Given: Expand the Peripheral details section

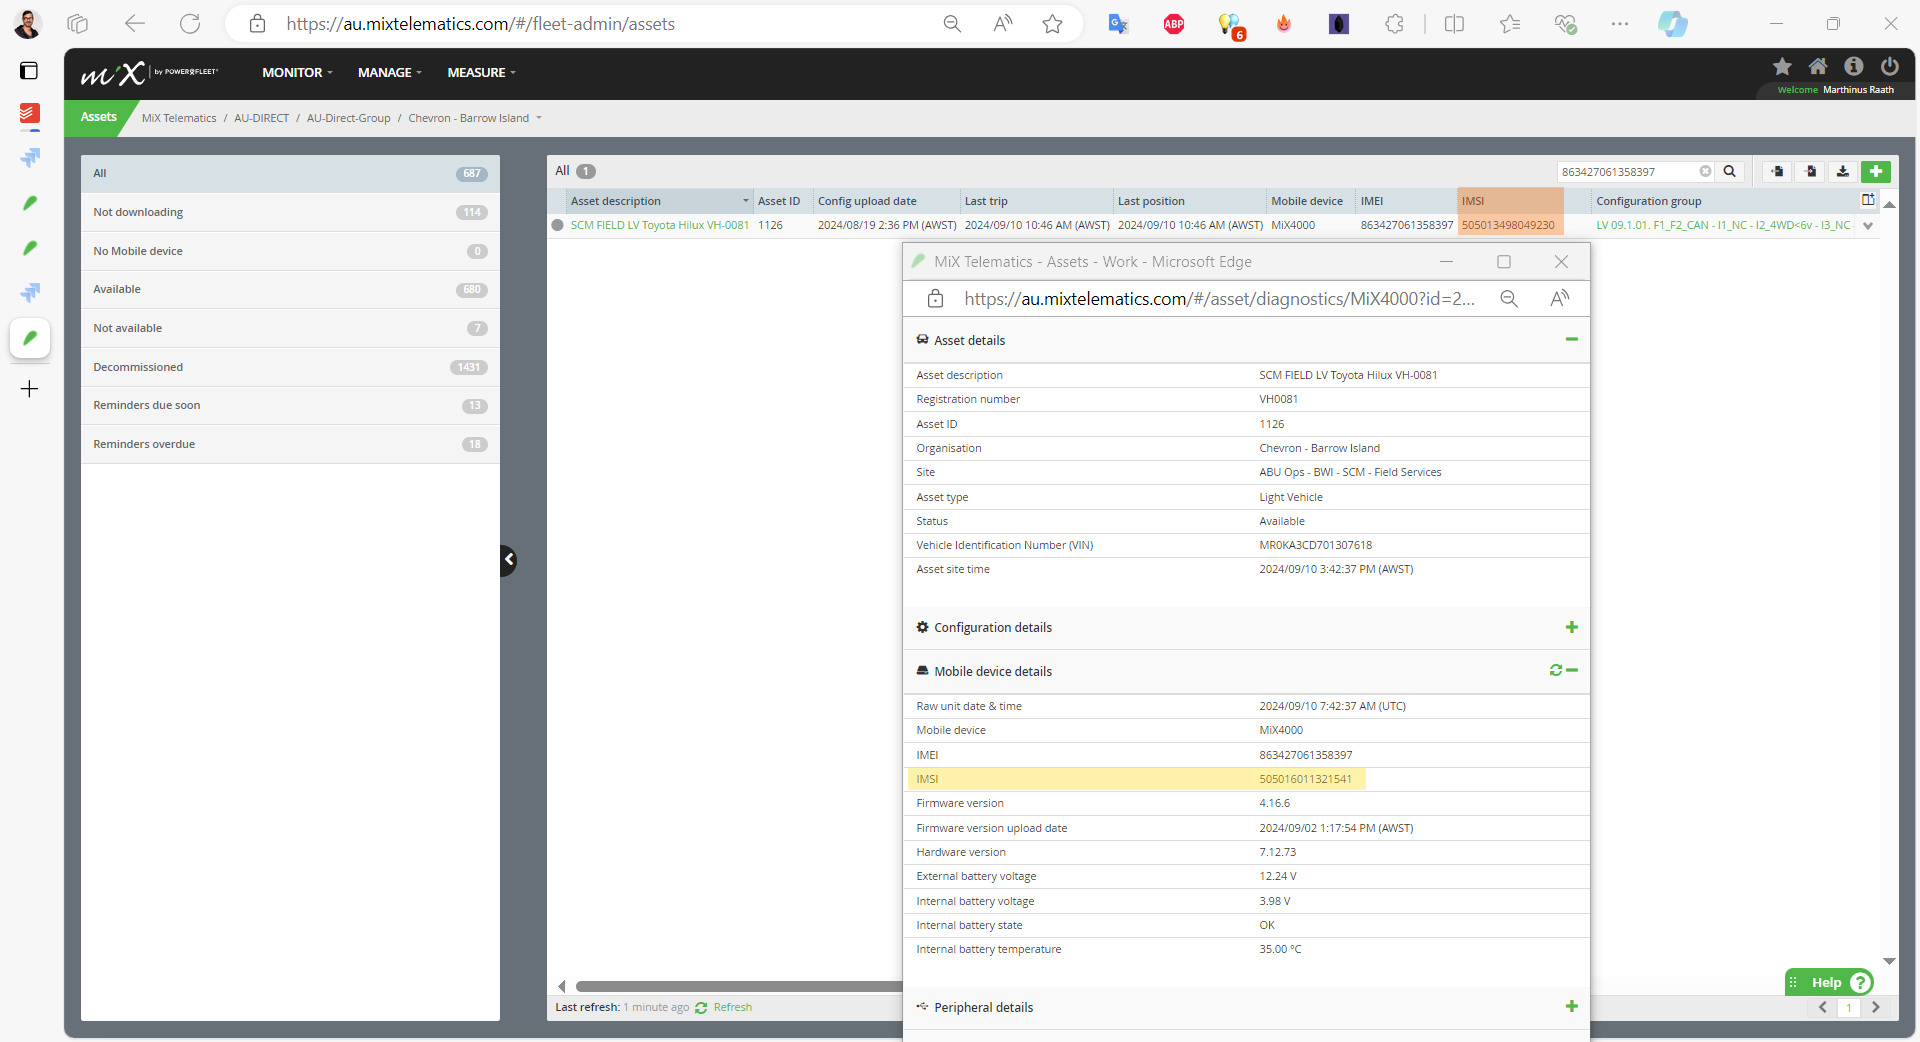Looking at the screenshot, I should (1571, 1007).
